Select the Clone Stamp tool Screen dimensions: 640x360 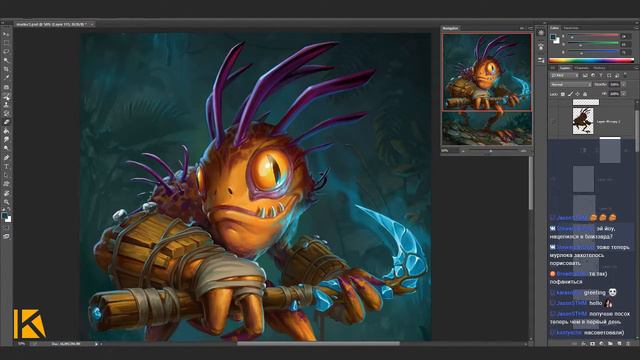6,104
